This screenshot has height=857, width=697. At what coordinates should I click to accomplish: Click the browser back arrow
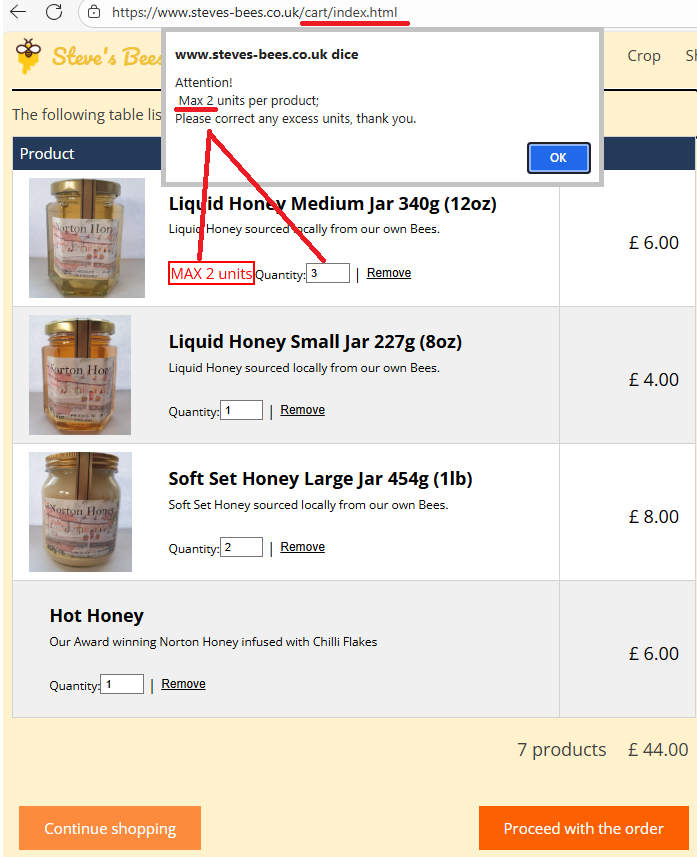pyautogui.click(x=18, y=11)
